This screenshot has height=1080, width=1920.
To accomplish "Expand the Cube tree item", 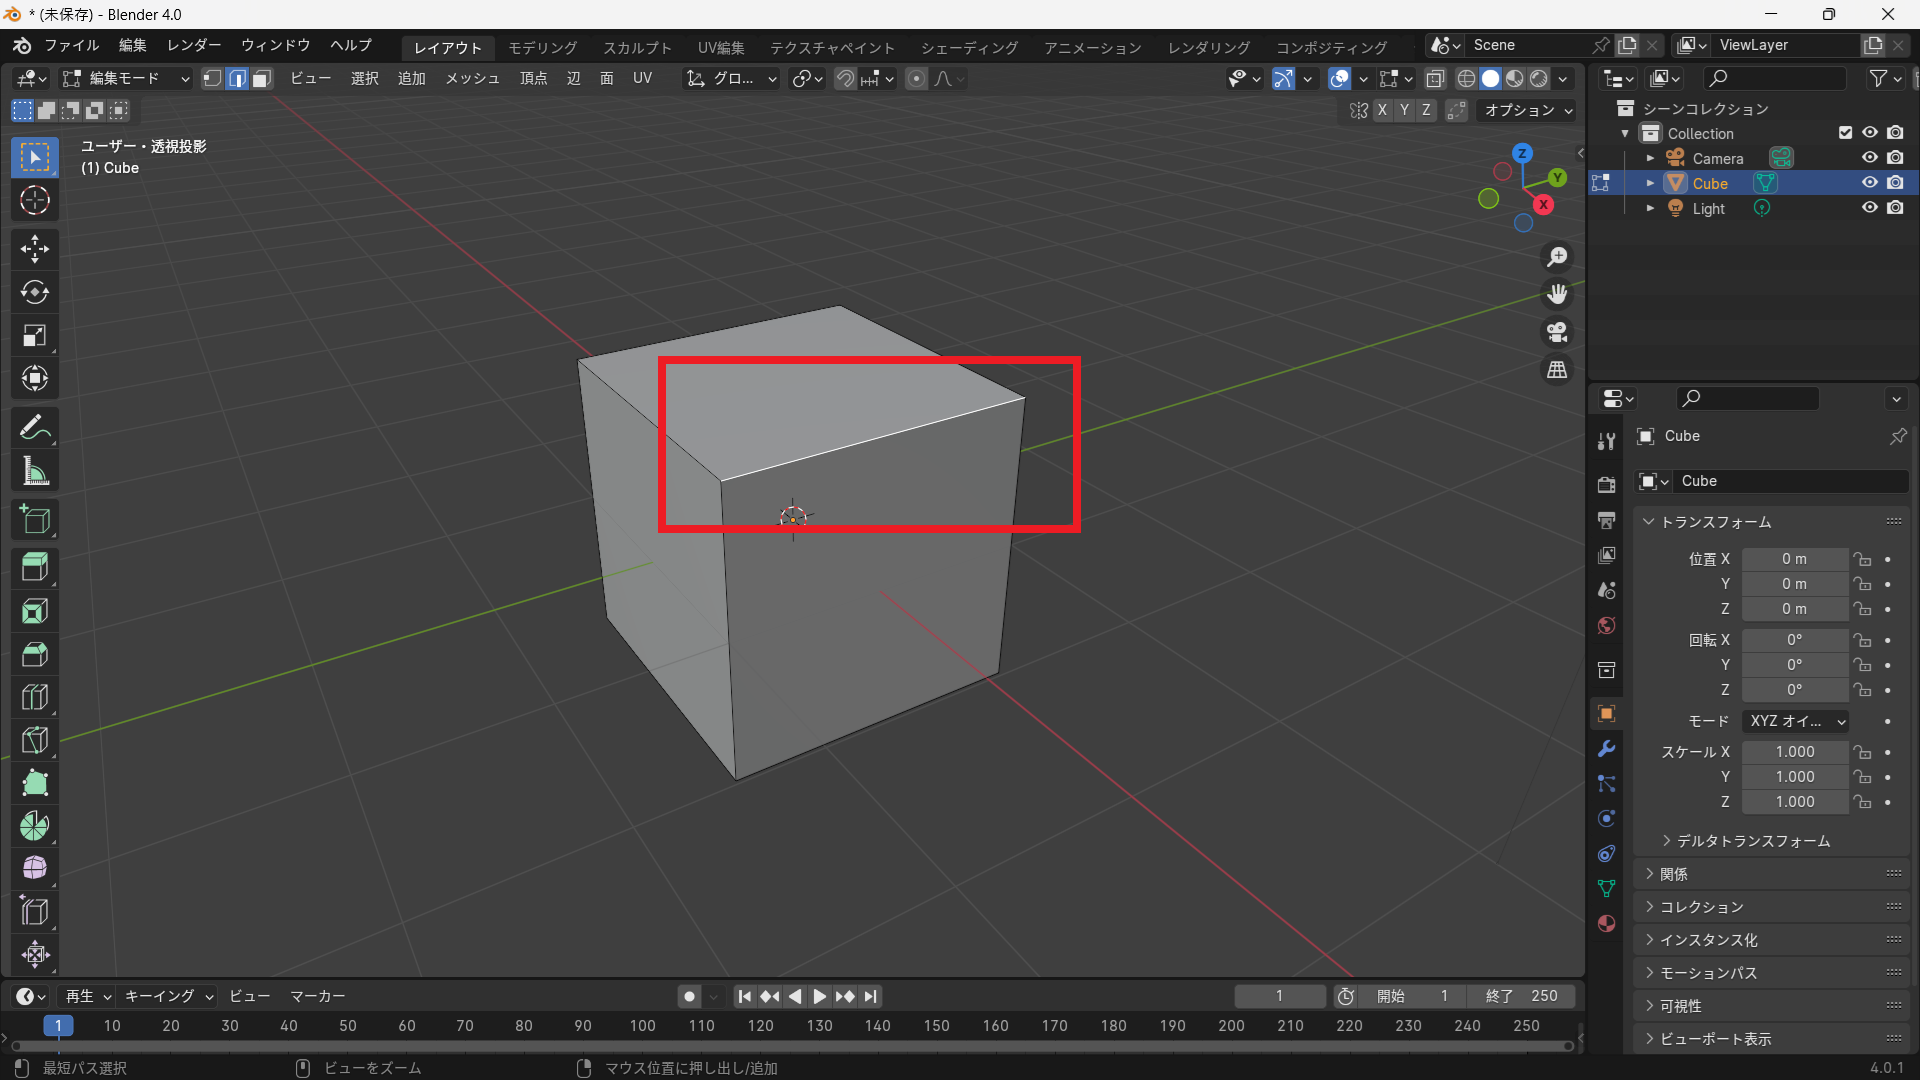I will click(x=1650, y=183).
